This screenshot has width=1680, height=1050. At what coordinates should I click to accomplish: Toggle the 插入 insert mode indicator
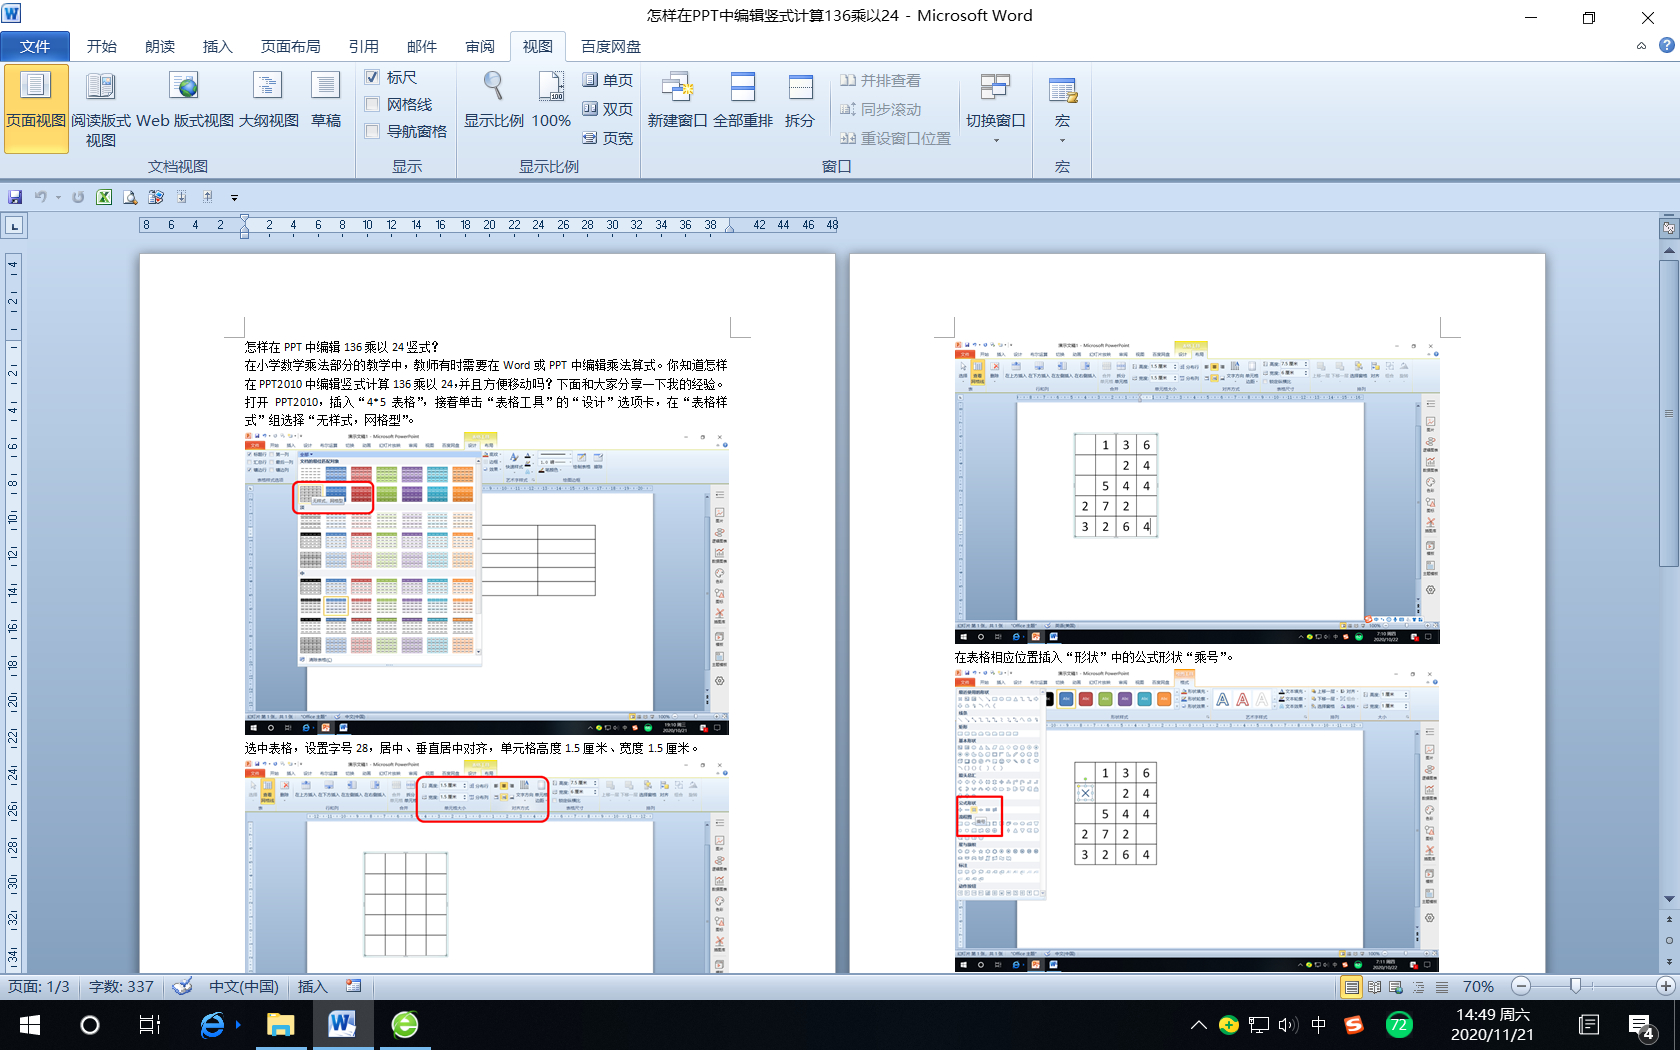click(x=313, y=987)
